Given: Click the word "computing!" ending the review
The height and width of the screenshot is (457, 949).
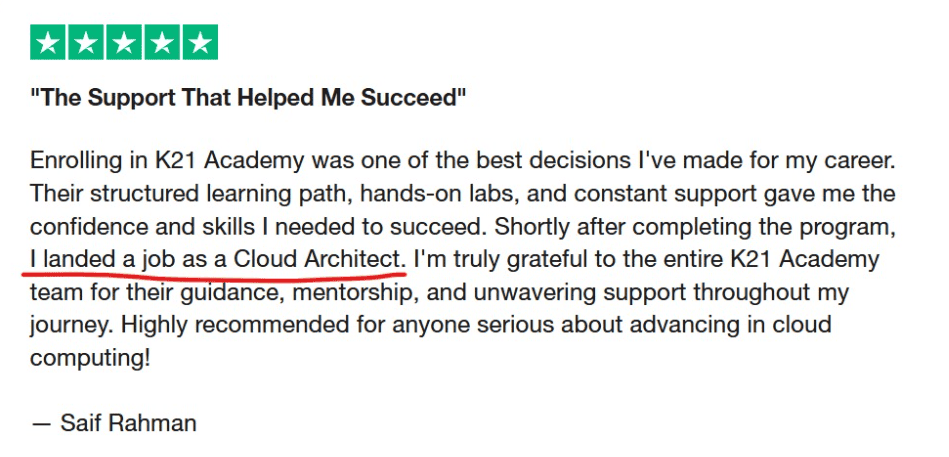Looking at the screenshot, I should (90, 358).
